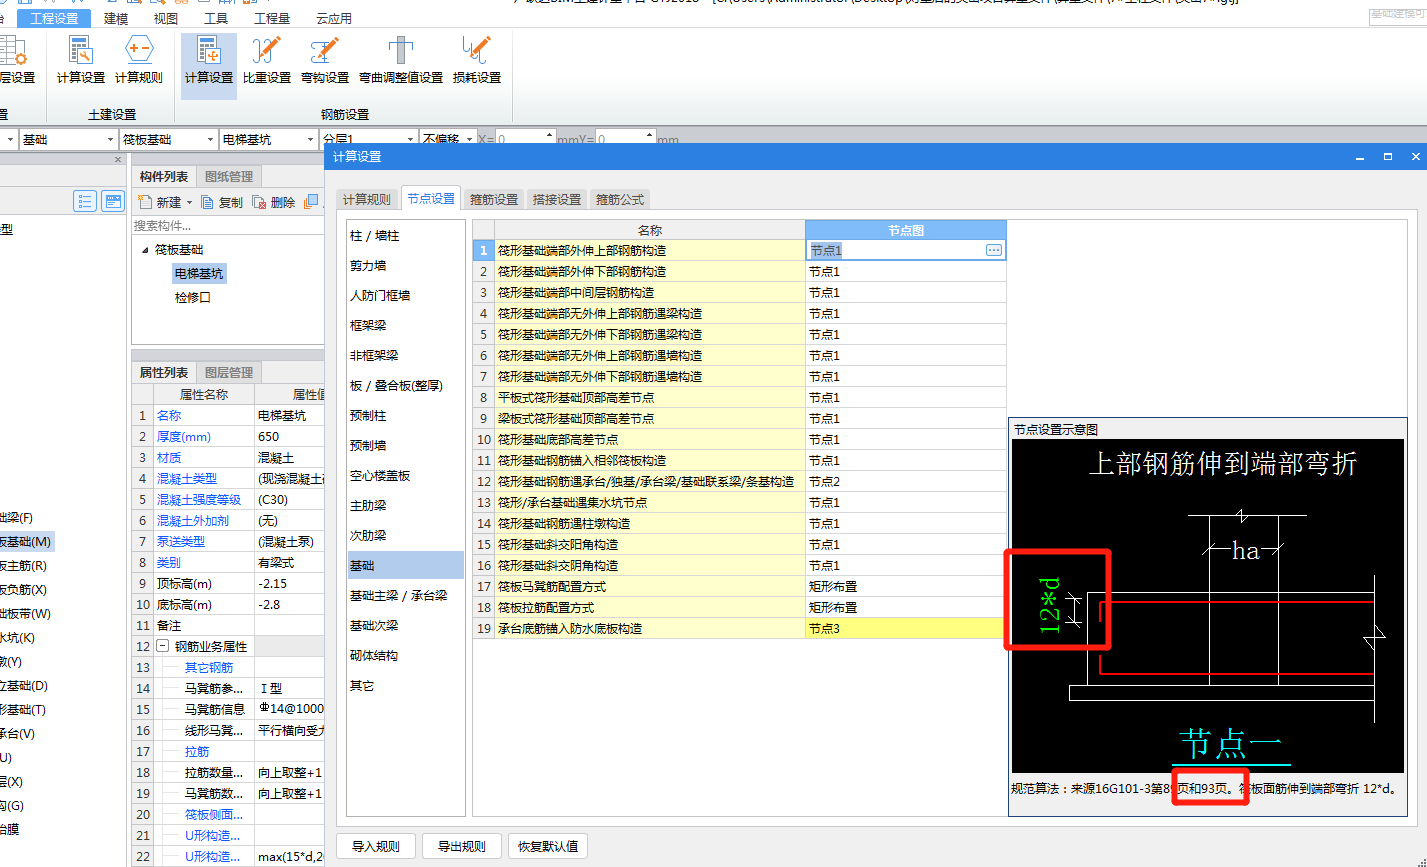Open 弯钩设置 hook settings icon

pos(324,50)
